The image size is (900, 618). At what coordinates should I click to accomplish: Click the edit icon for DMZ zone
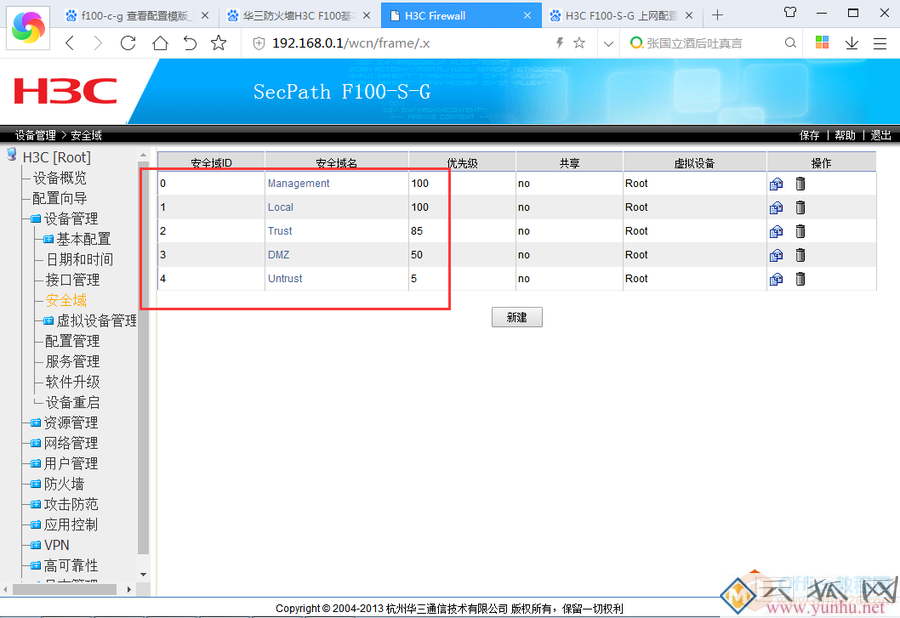[x=776, y=255]
